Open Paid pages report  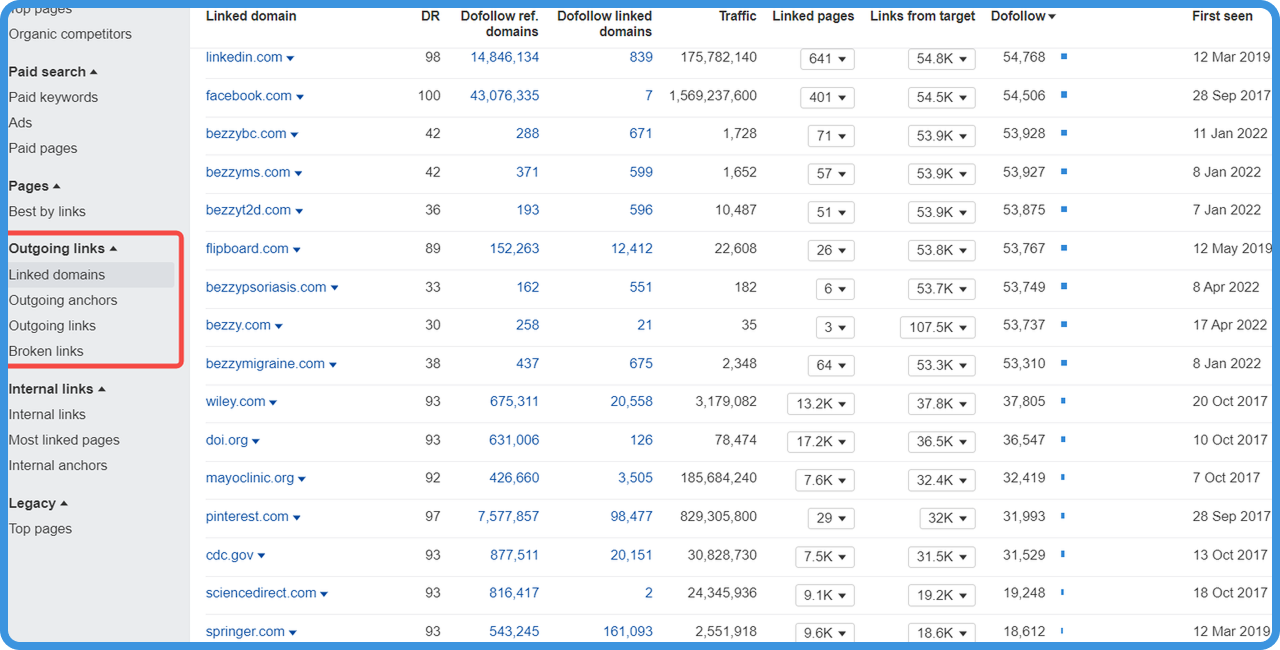(43, 148)
